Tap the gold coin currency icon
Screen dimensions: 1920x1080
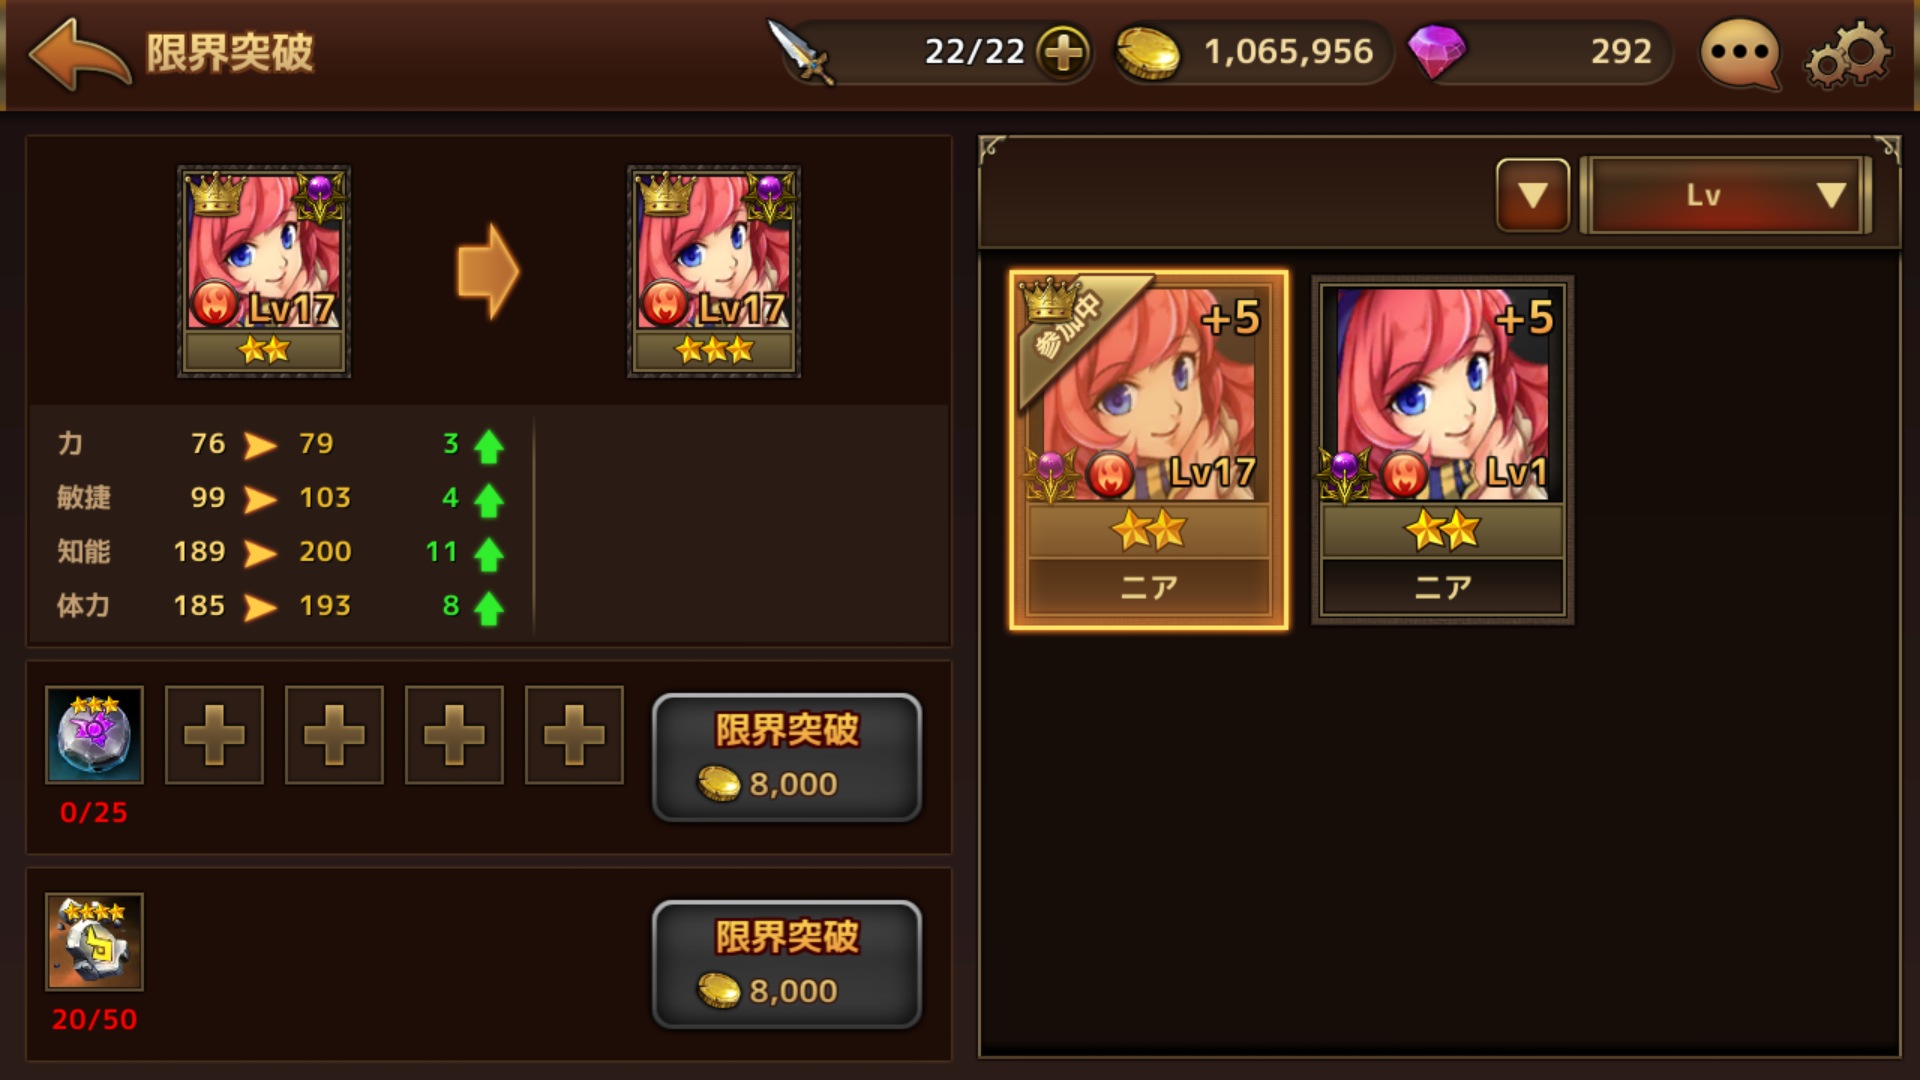tap(1147, 53)
